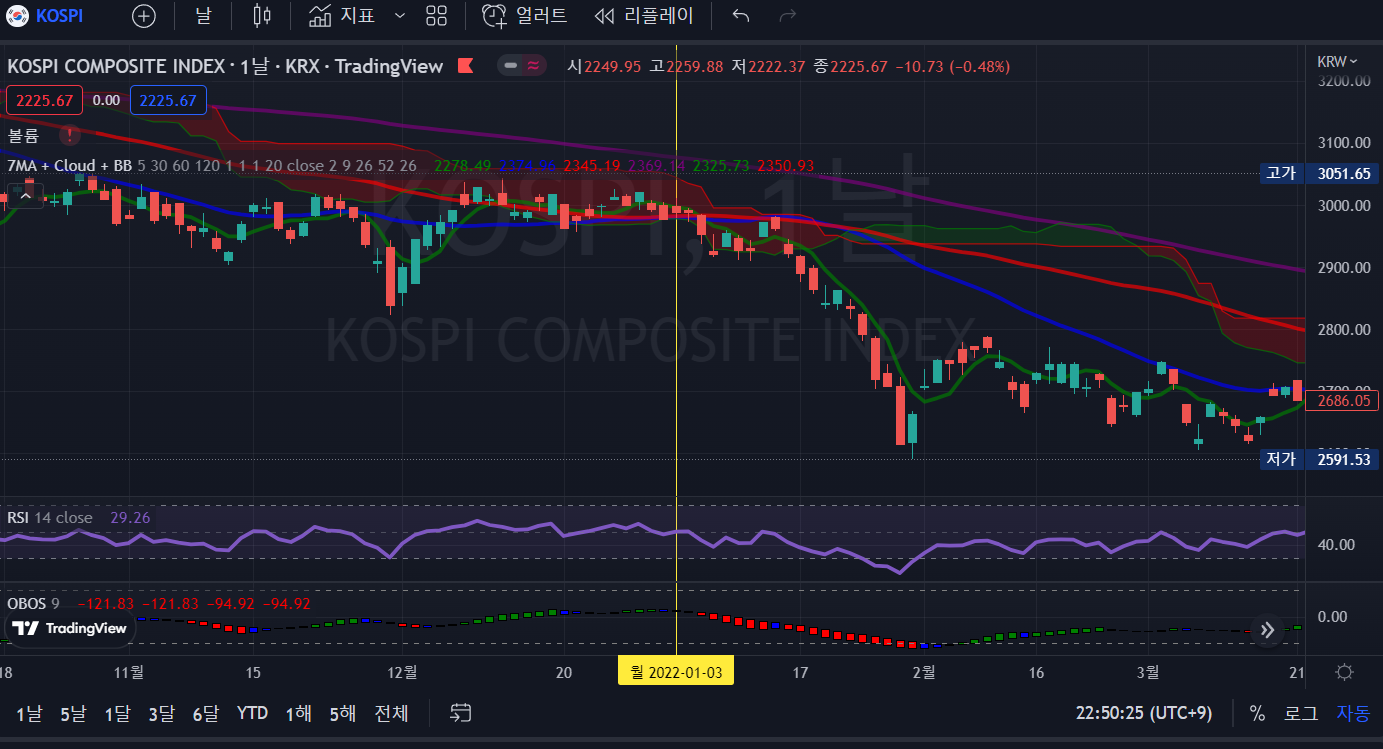Viewport: 1383px width, 749px height.
Task: Create an alert with 얼러트 button
Action: point(525,16)
